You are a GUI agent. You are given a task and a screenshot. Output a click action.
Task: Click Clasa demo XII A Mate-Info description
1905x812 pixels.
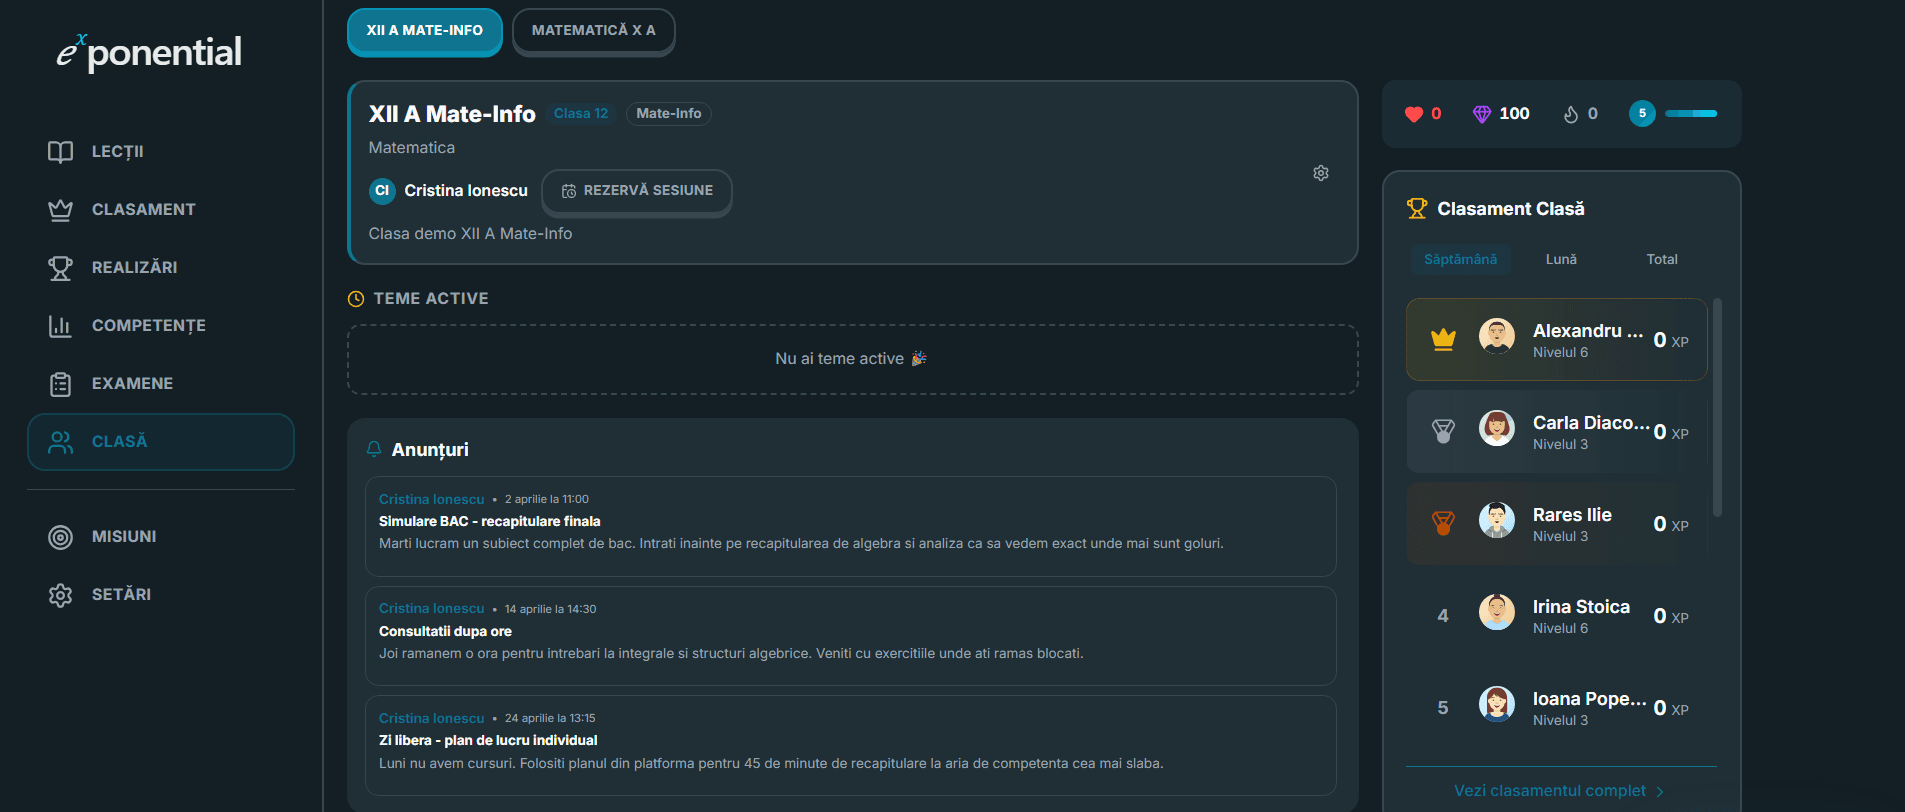coord(470,234)
